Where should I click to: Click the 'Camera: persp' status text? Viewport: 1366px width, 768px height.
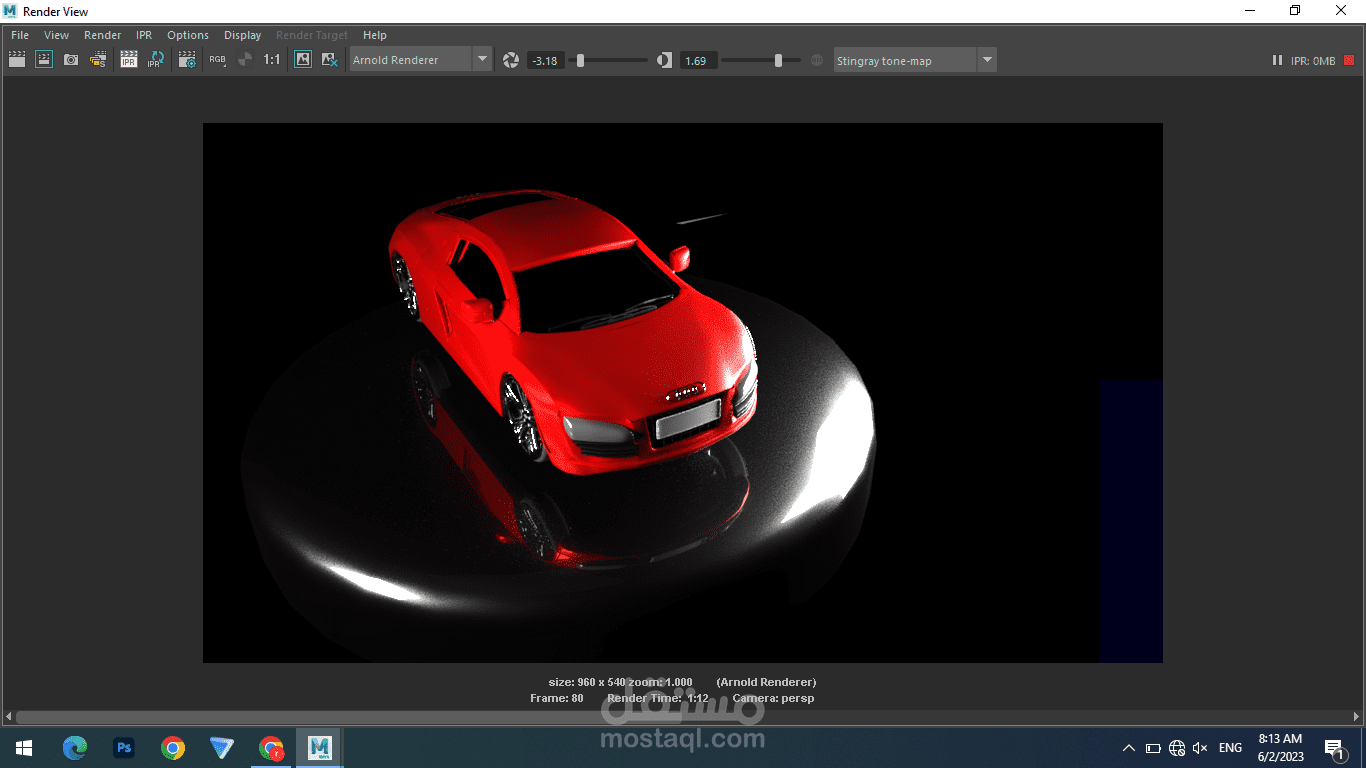(x=773, y=698)
